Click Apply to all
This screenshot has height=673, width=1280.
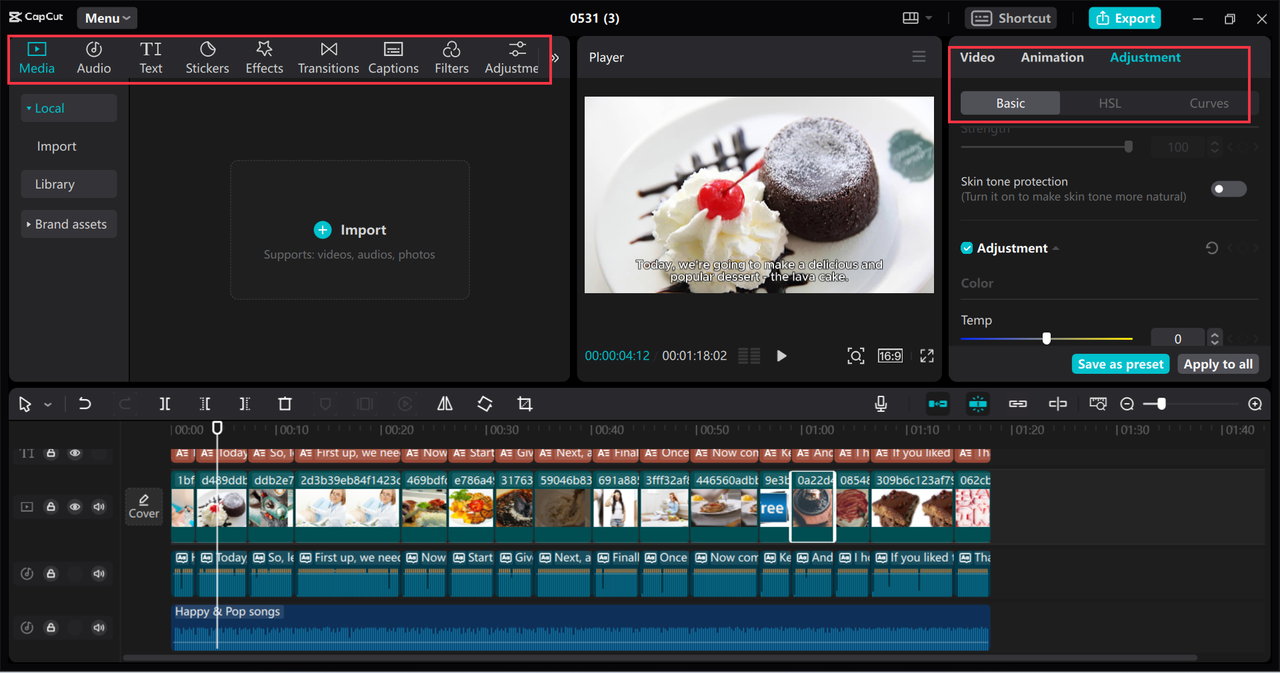1217,364
